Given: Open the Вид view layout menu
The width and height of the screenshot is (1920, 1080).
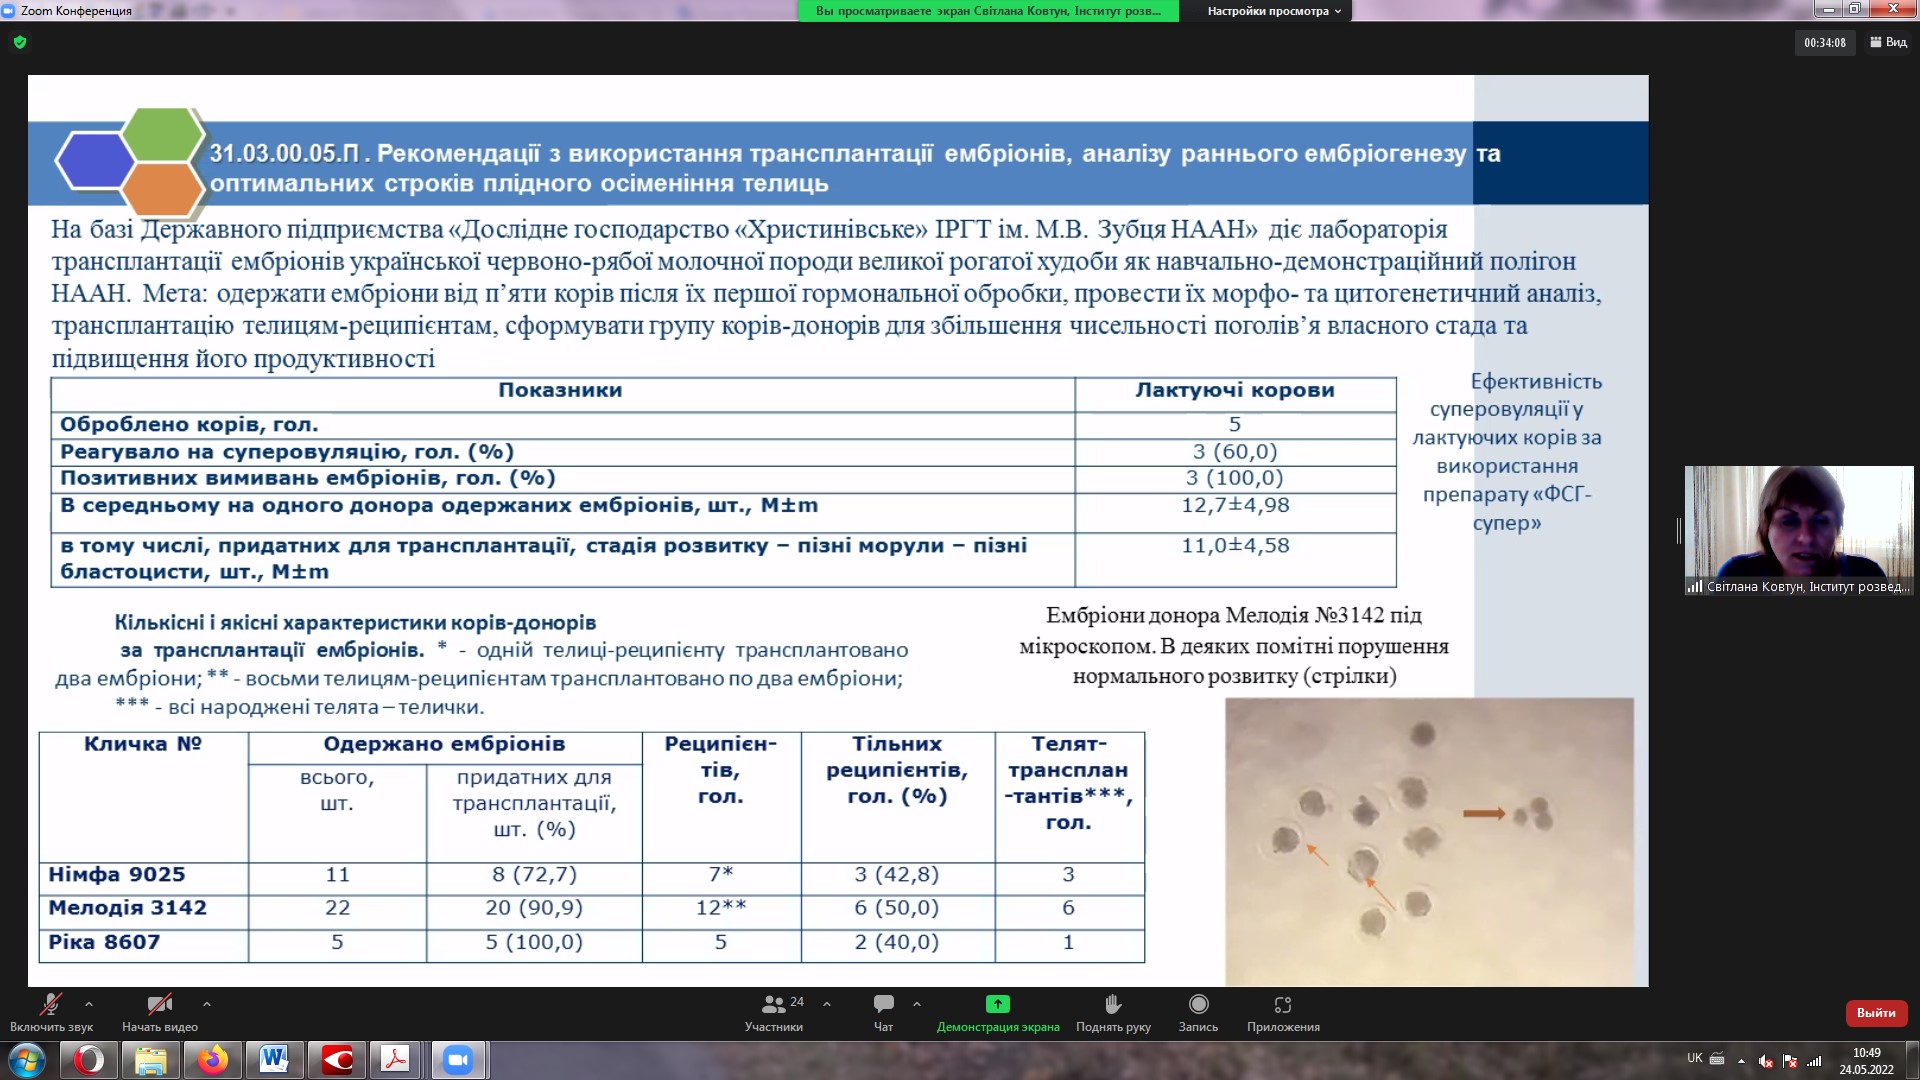Looking at the screenshot, I should tap(1889, 42).
